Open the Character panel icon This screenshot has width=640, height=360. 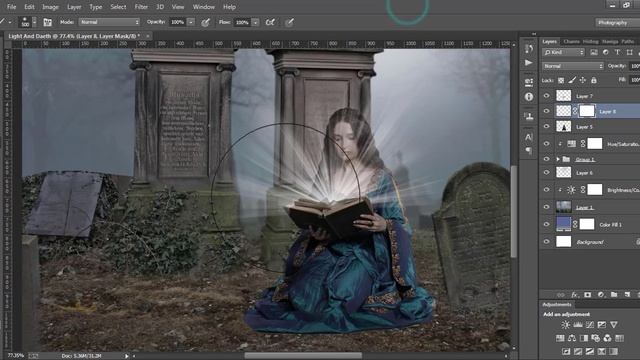tap(529, 137)
